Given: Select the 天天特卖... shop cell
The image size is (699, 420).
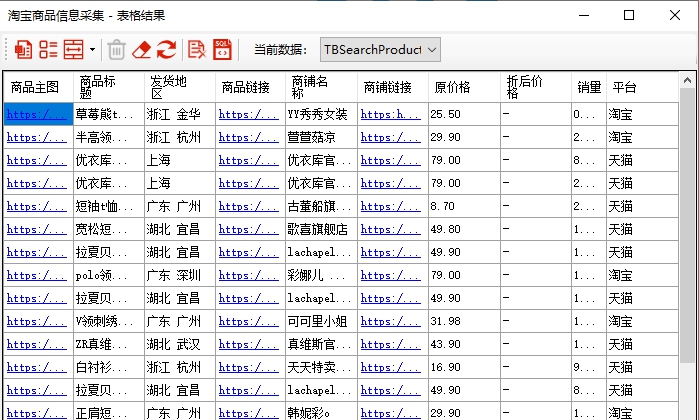Looking at the screenshot, I should [x=321, y=367].
